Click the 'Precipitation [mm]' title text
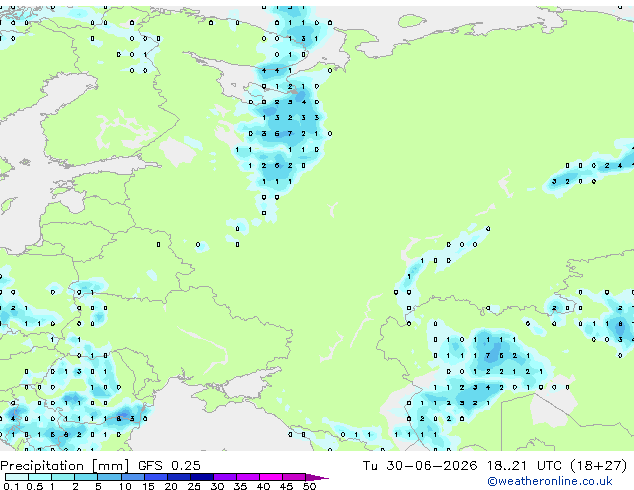 coord(65,466)
